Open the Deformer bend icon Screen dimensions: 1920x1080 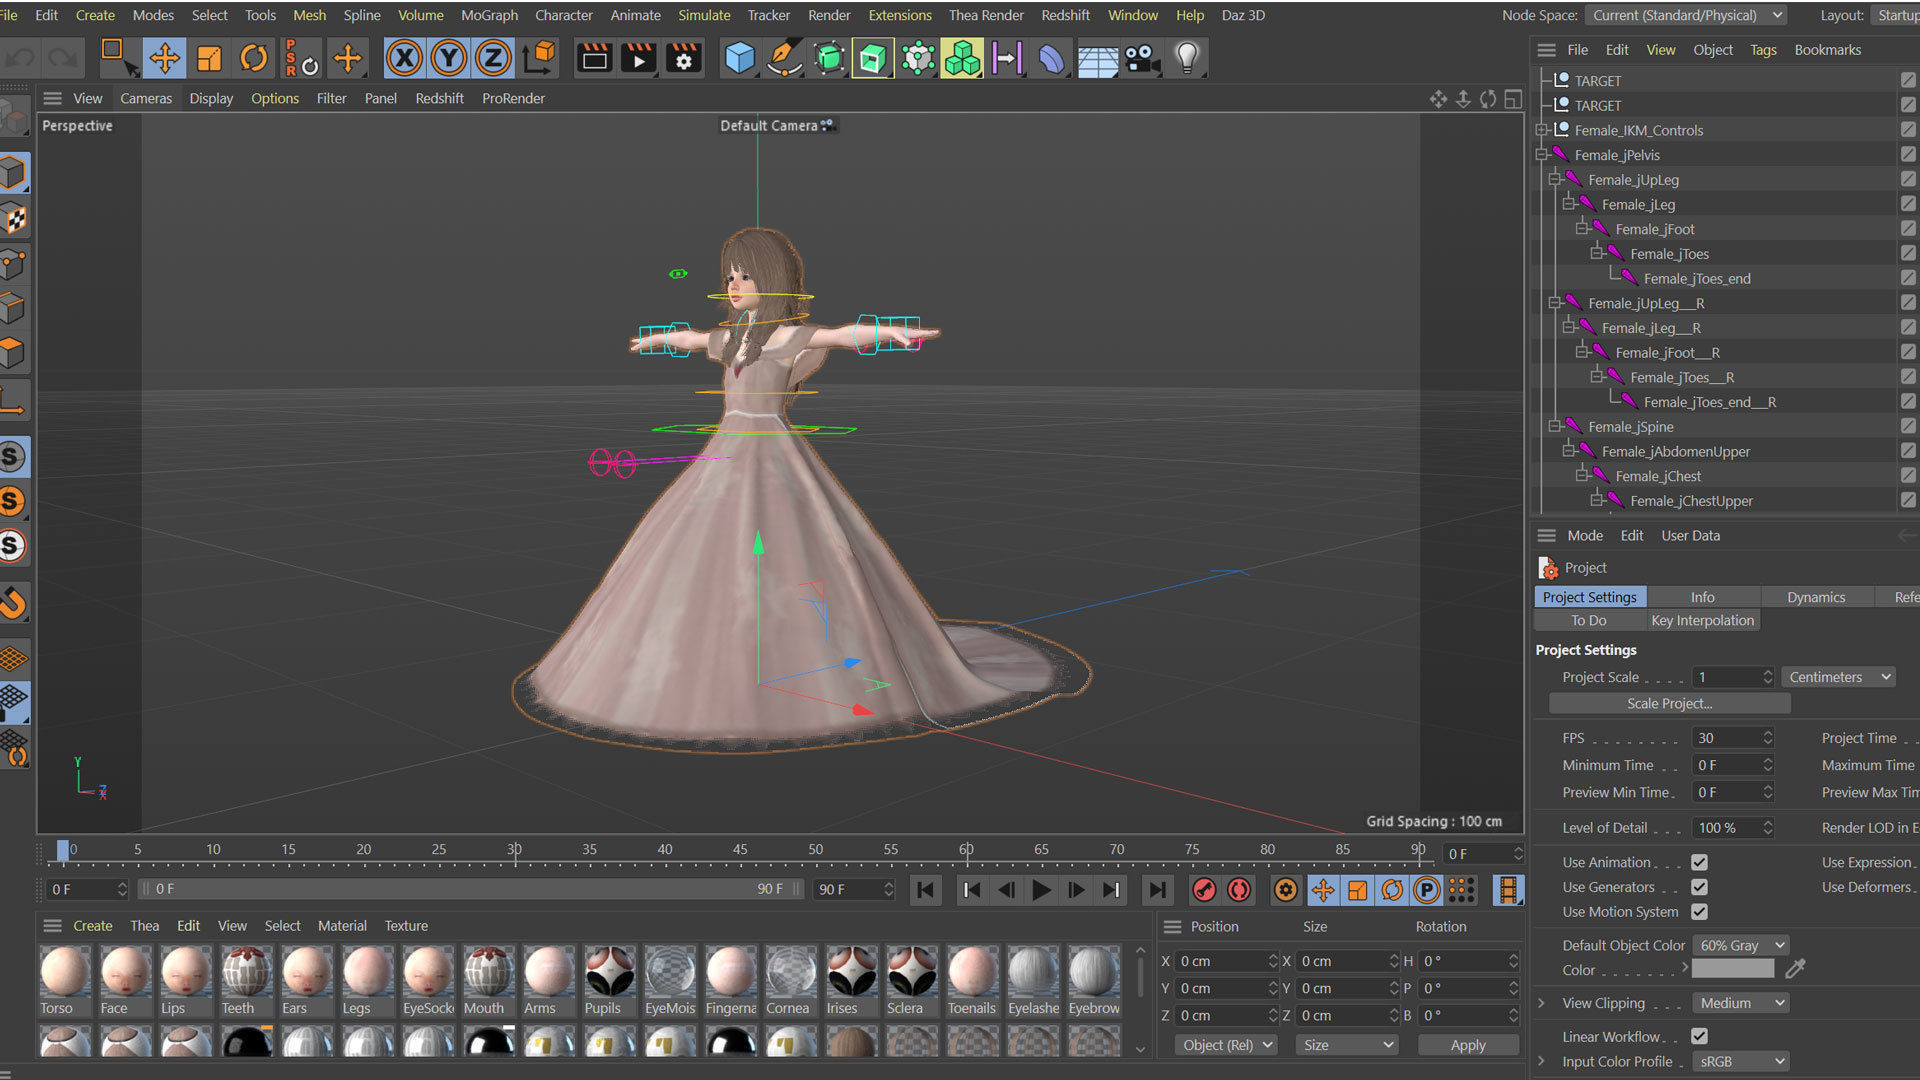[1052, 58]
